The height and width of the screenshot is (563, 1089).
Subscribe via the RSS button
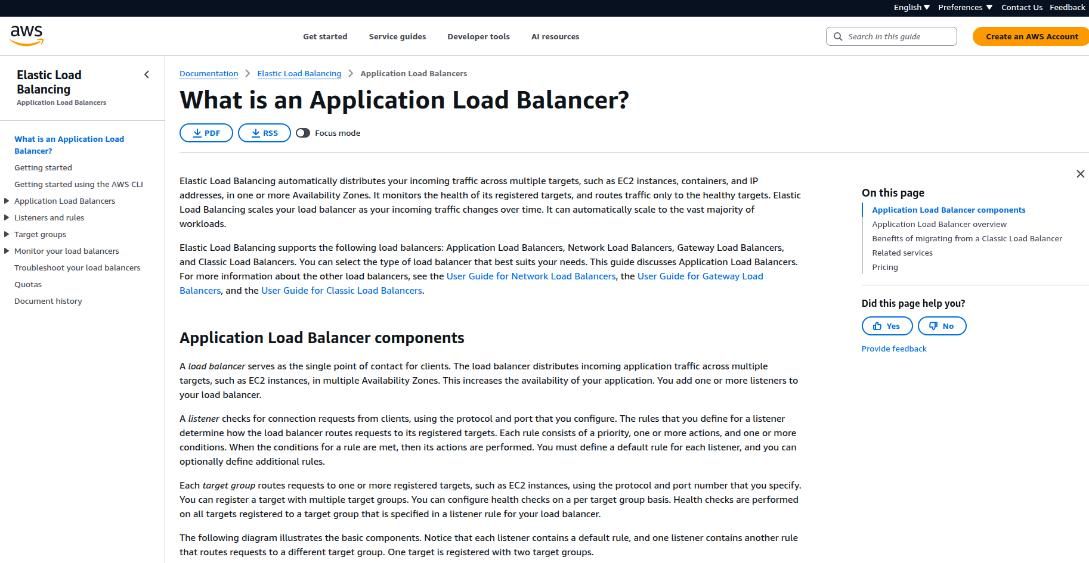[264, 133]
